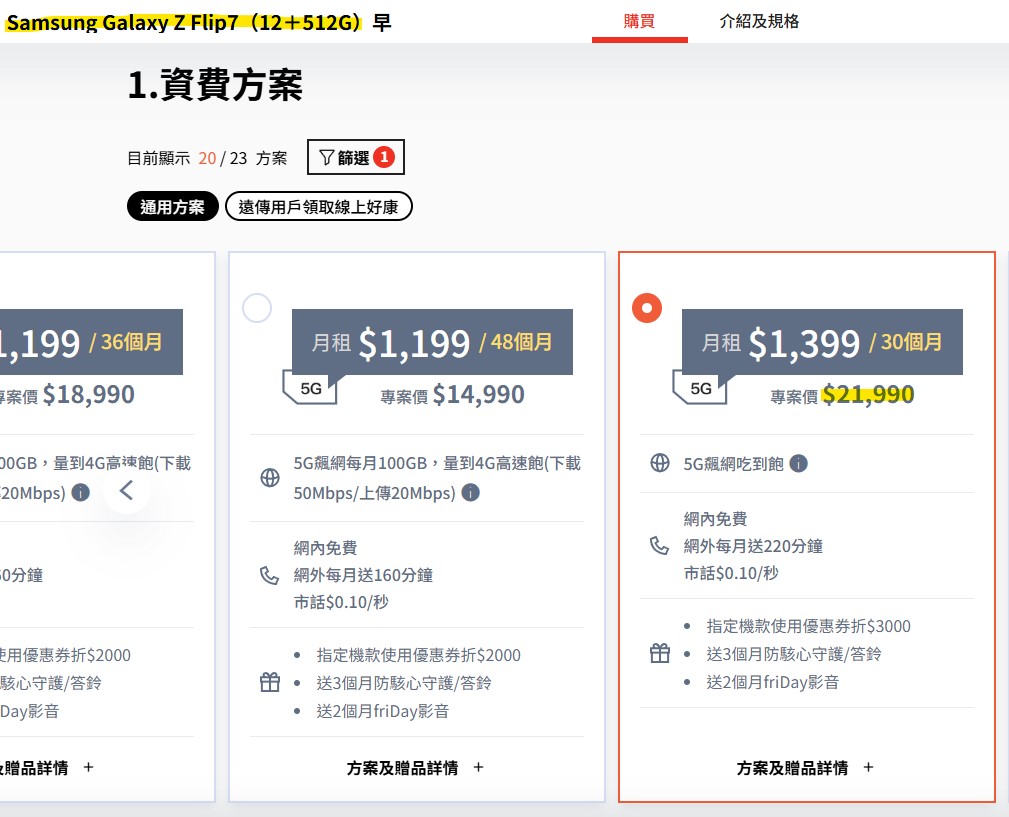Switch to the 購買 tab
Viewport: 1009px width, 817px height.
[x=639, y=21]
